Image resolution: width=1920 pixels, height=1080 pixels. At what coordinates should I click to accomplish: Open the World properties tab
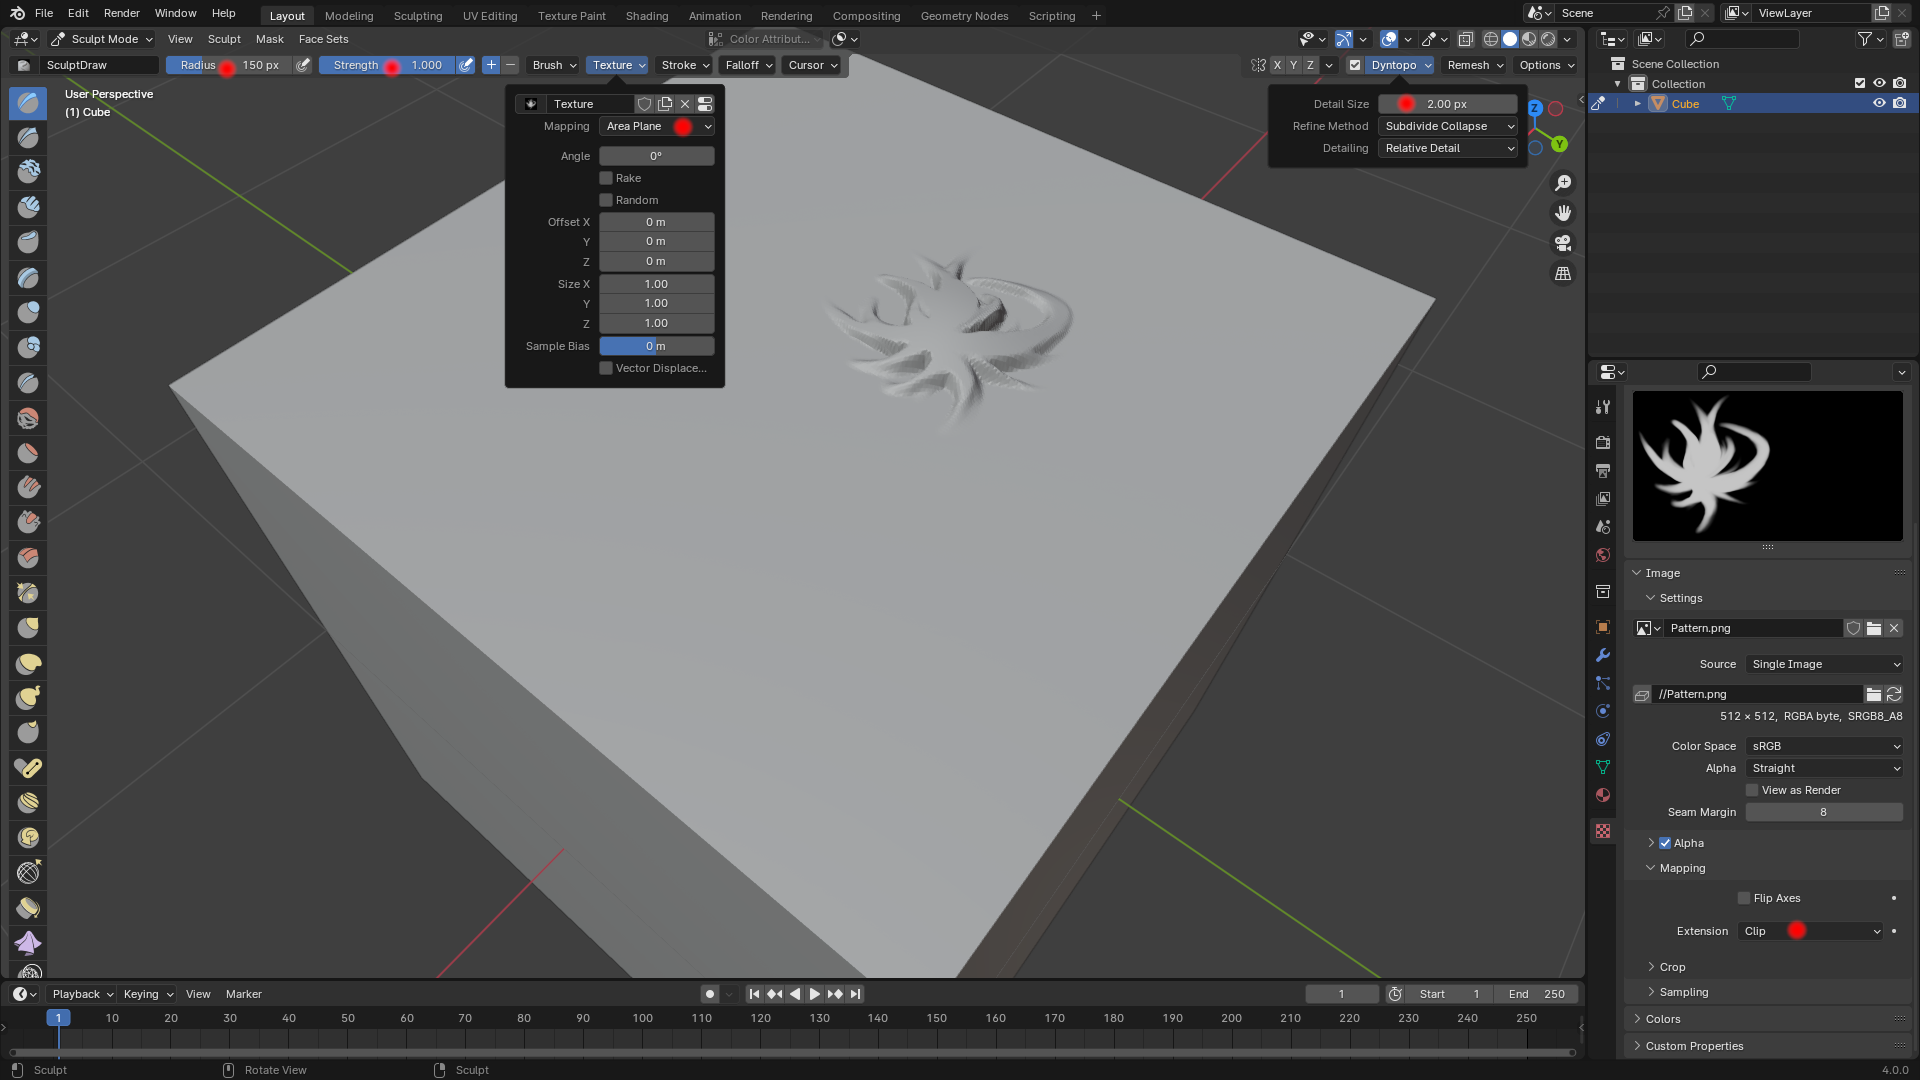1603,555
